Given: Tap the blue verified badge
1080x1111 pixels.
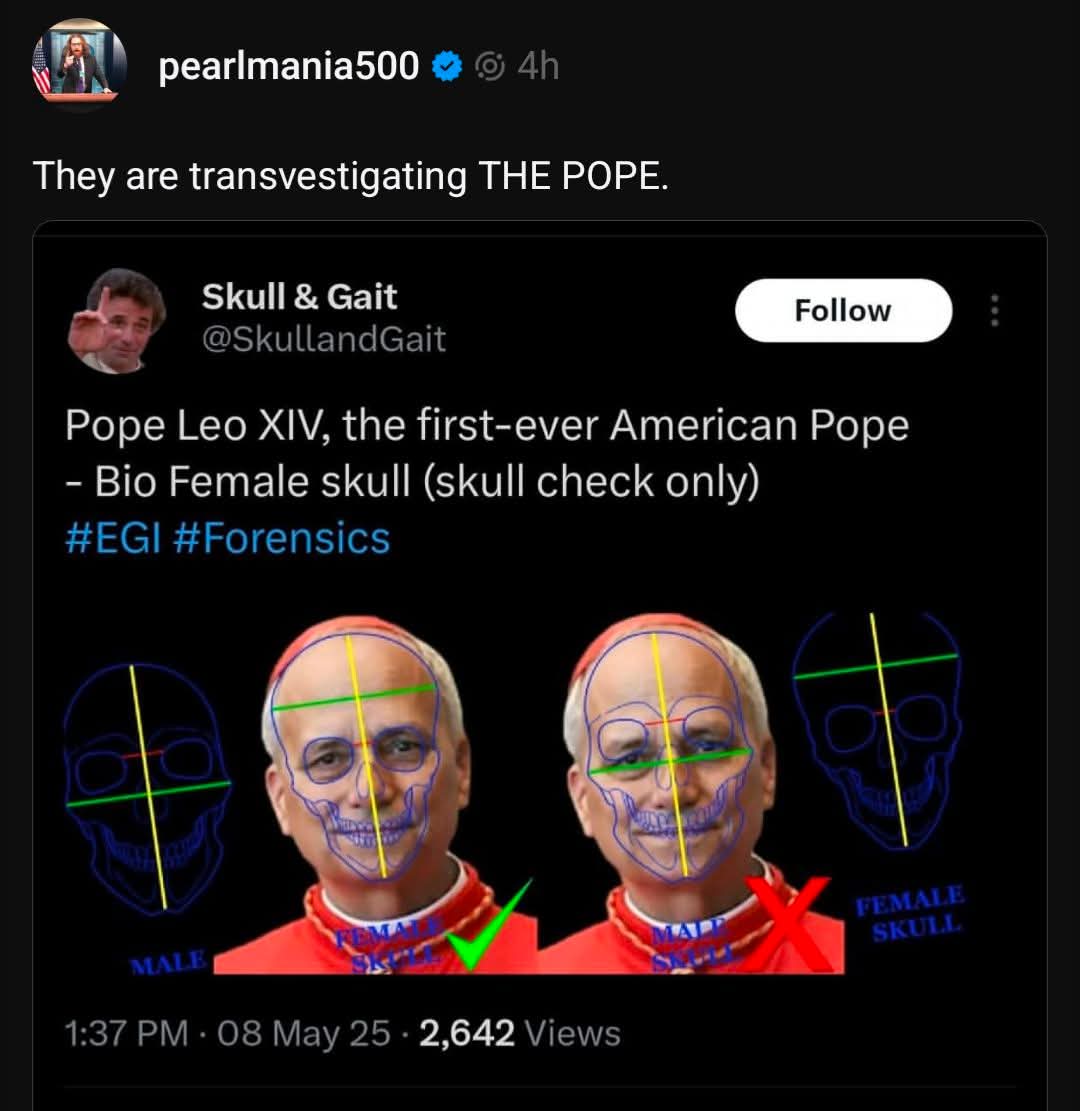Looking at the screenshot, I should tap(447, 67).
